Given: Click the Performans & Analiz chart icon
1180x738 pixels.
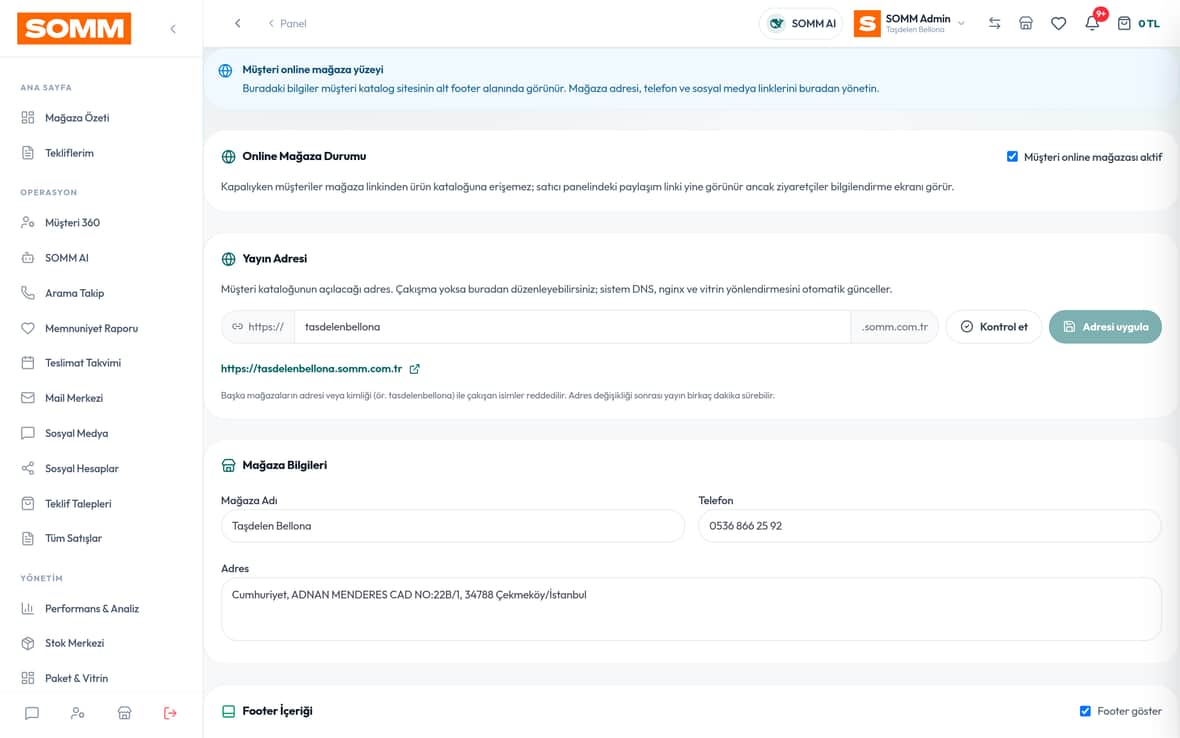Looking at the screenshot, I should coord(28,609).
